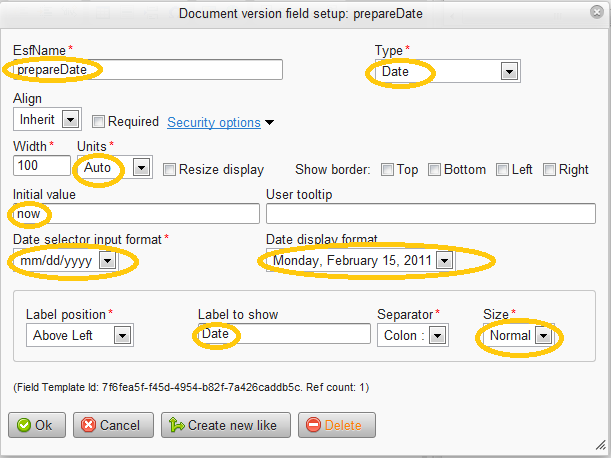Enable the Required checkbox

click(x=98, y=122)
